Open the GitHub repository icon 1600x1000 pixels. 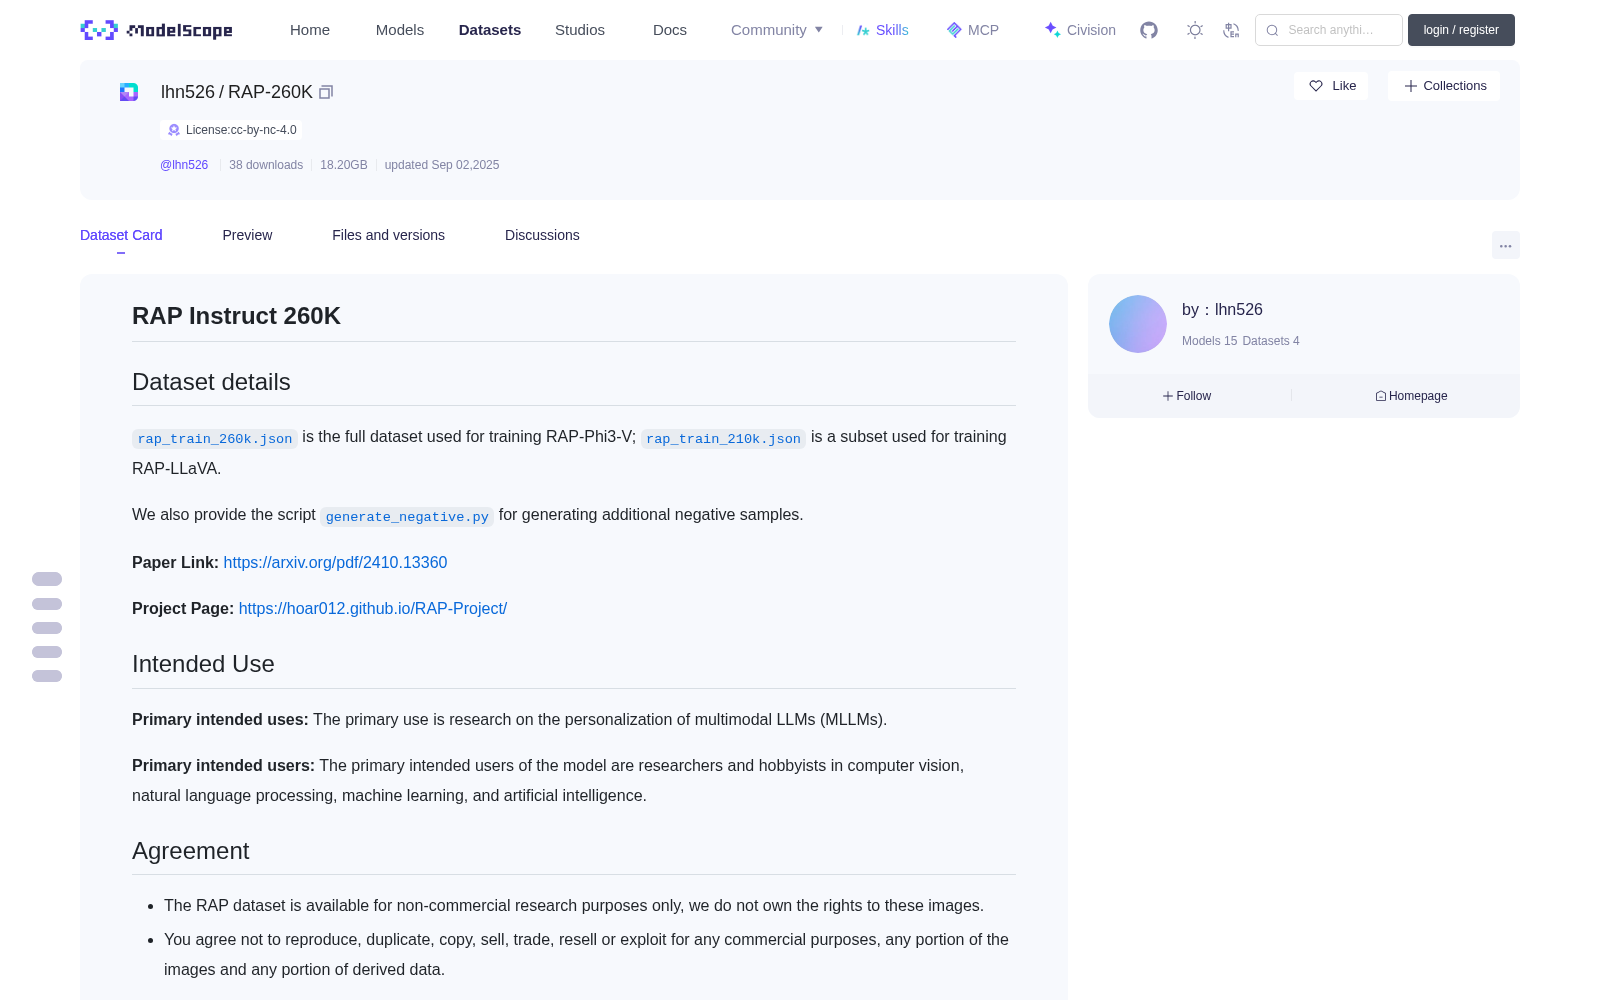[x=1149, y=30]
